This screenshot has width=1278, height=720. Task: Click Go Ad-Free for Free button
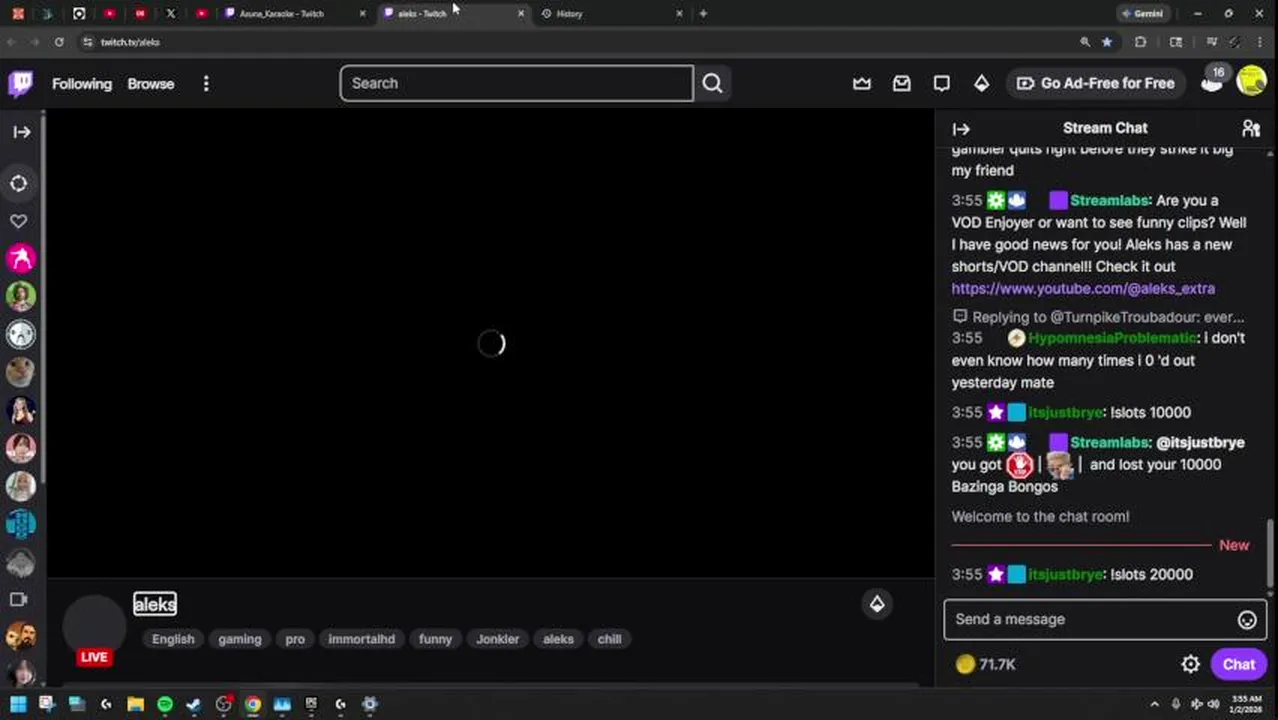point(1095,83)
